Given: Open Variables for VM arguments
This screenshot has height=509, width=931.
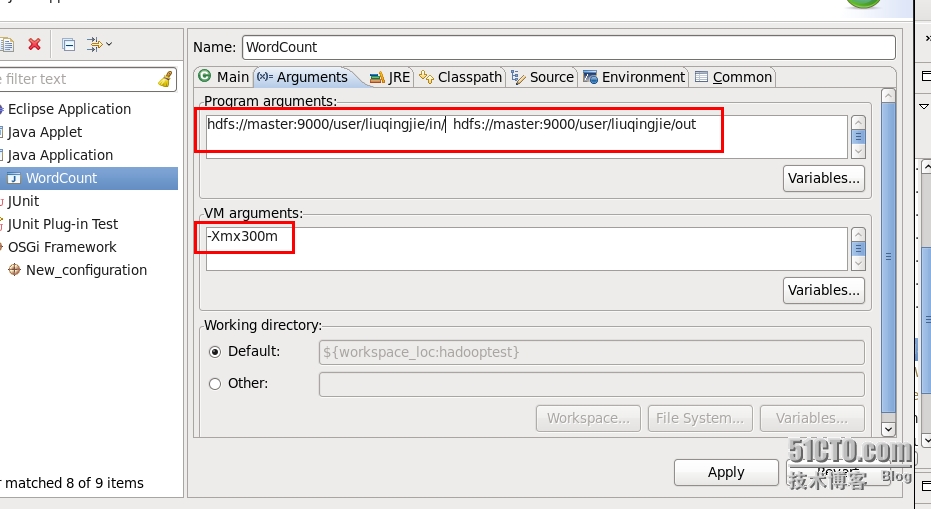Looking at the screenshot, I should [x=824, y=290].
